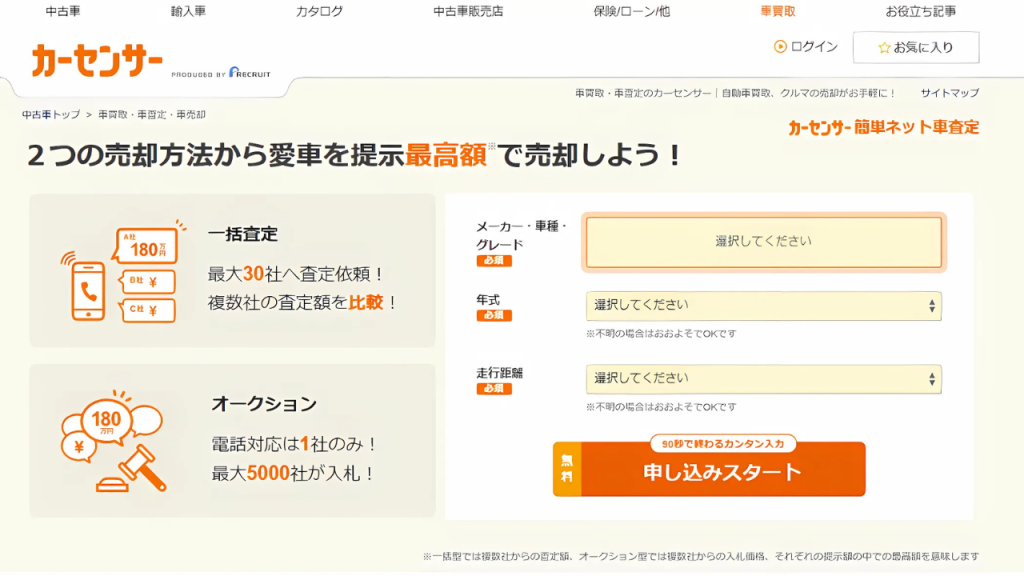Click the smartphone 一括査定 illustration

118,272
